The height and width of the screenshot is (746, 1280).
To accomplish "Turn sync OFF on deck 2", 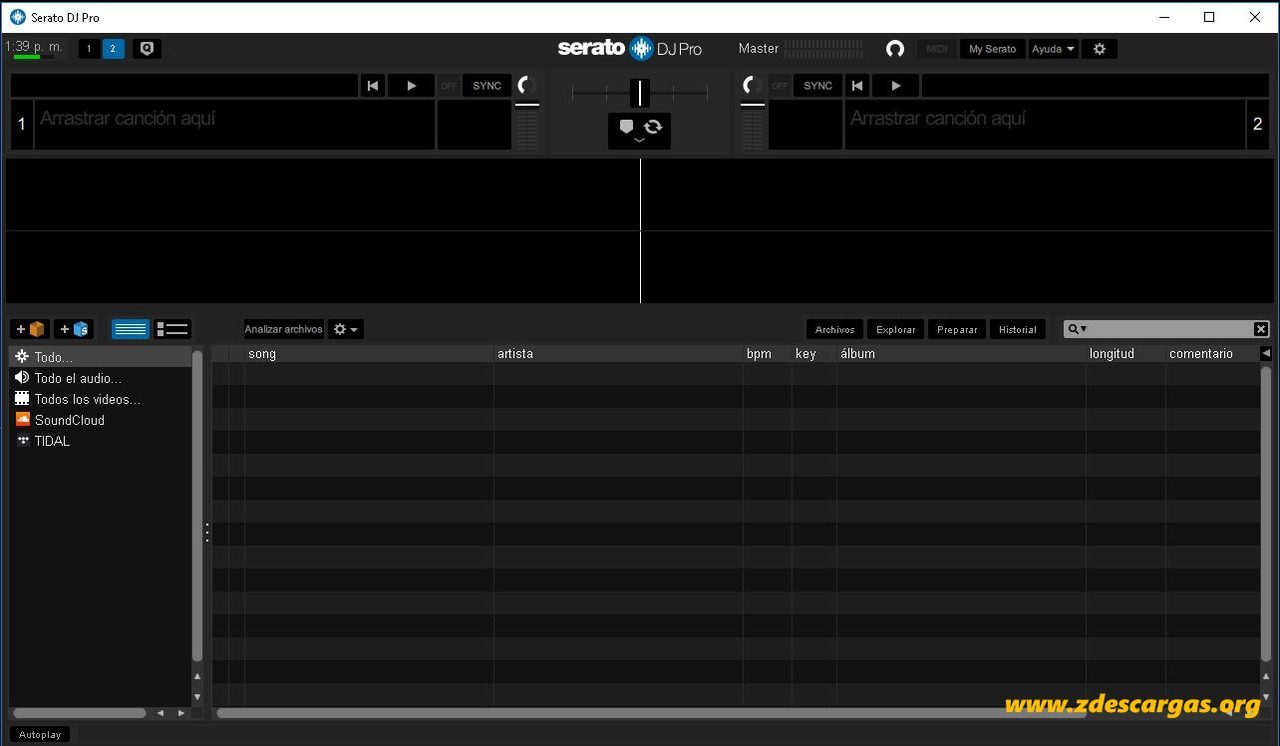I will 780,86.
